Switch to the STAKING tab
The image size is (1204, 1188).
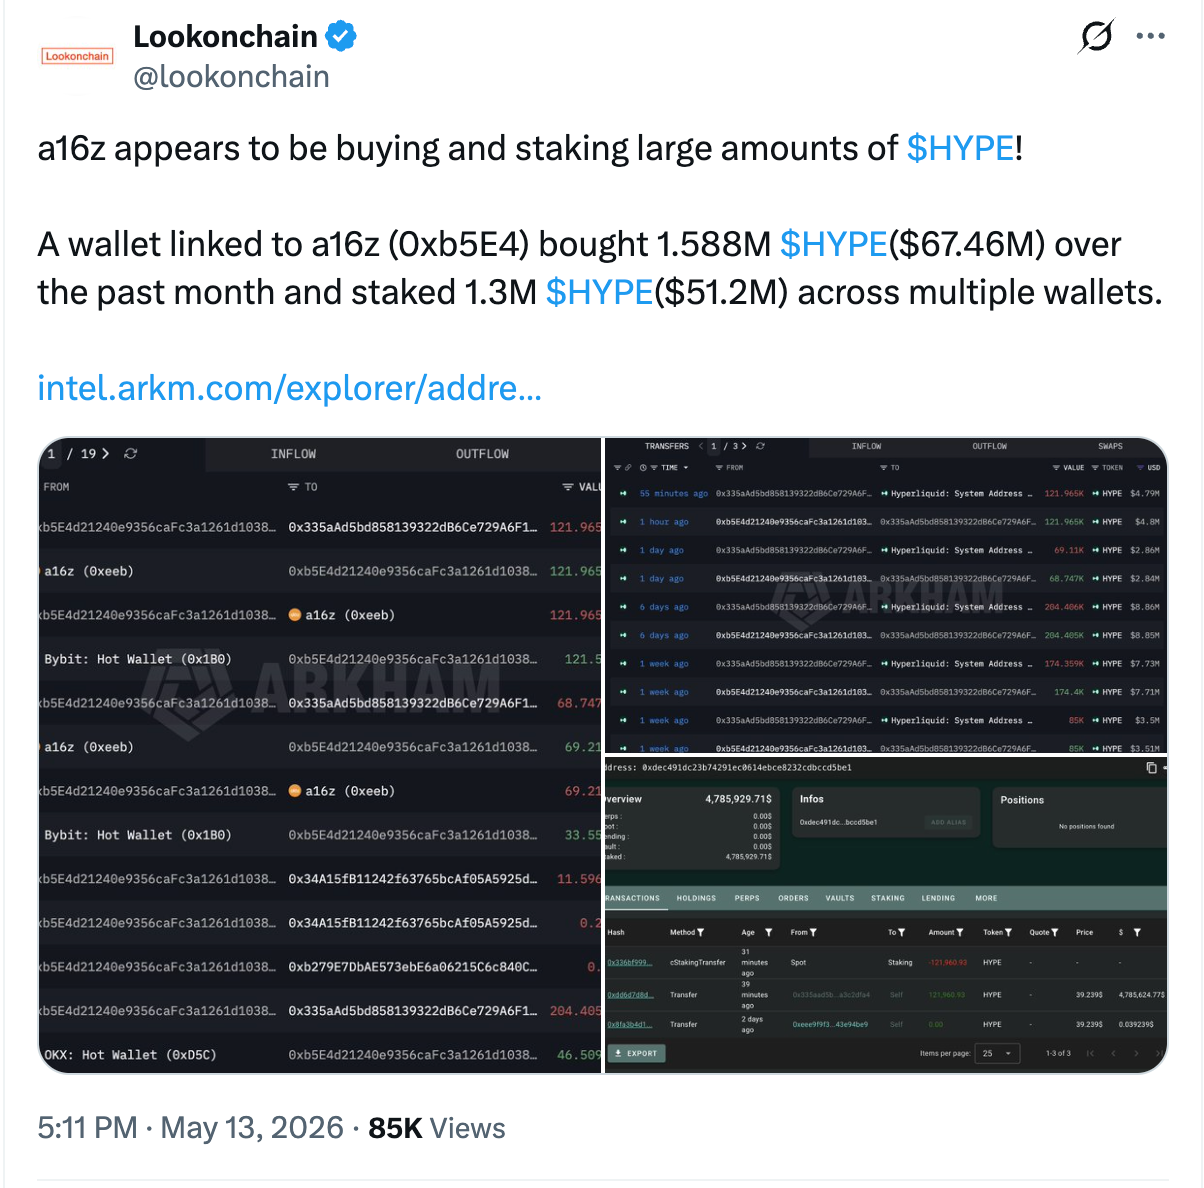(887, 898)
